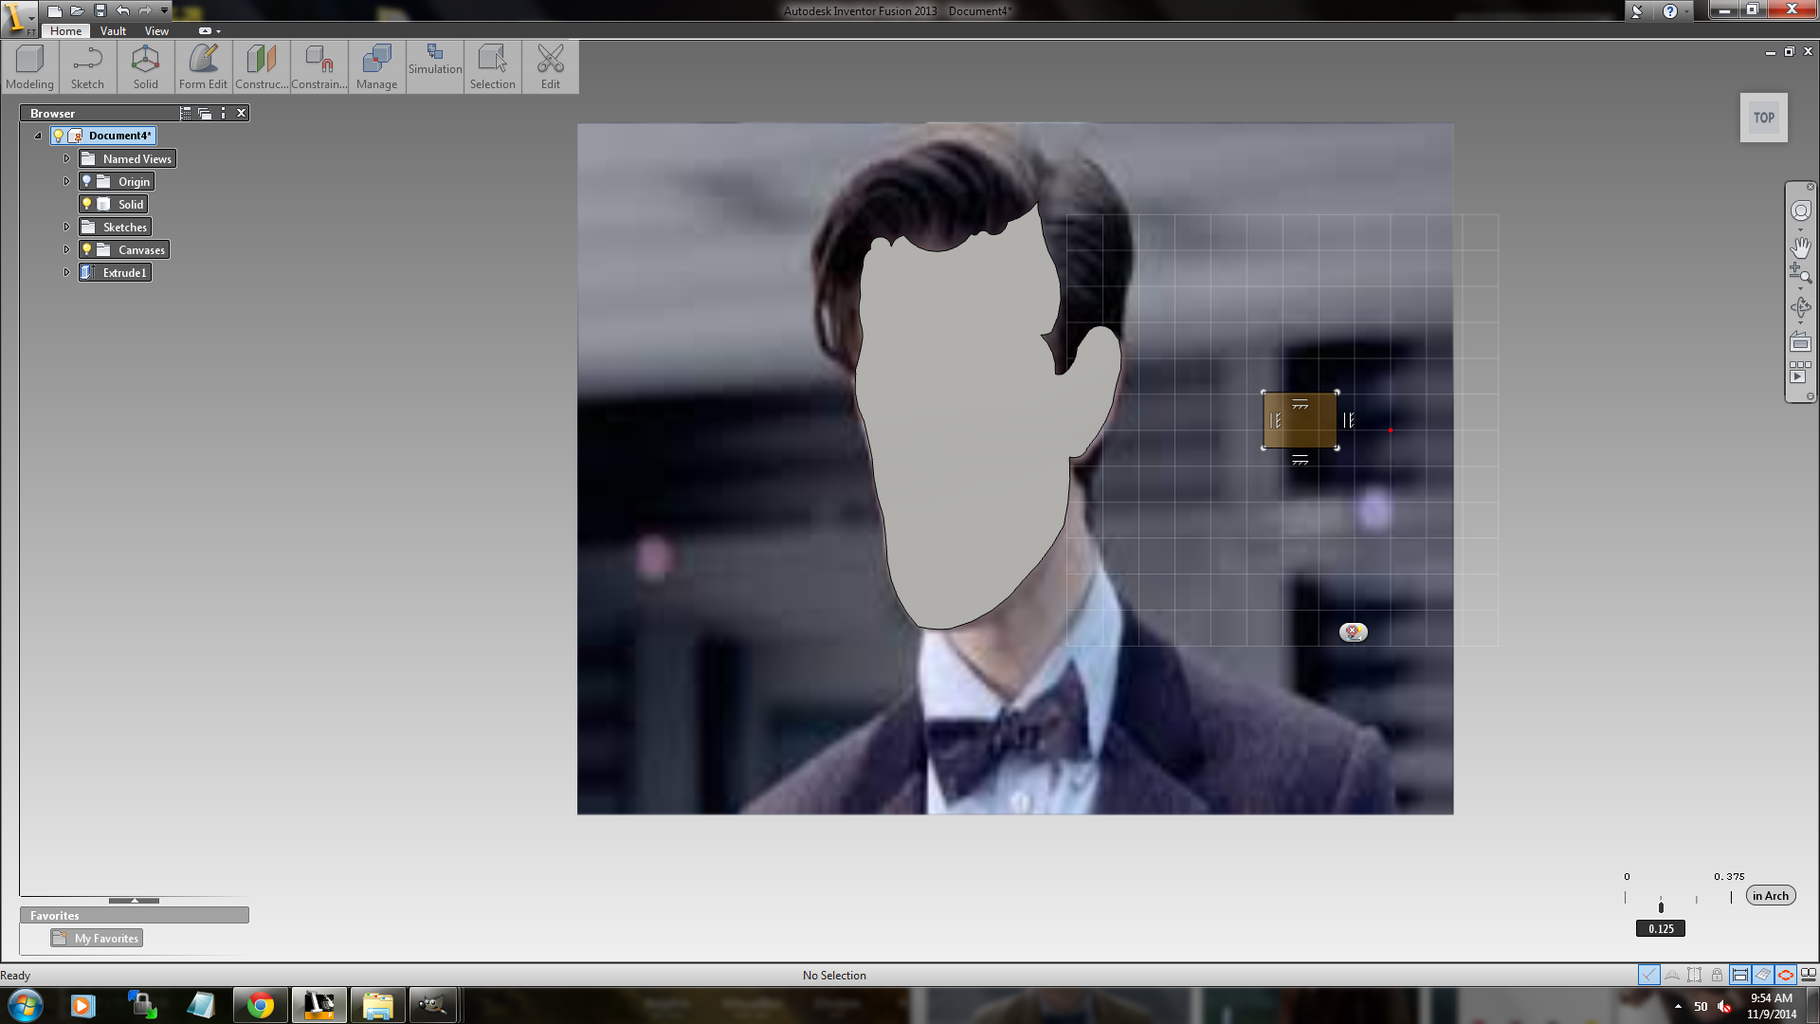Expand the Named Views node

(67, 159)
